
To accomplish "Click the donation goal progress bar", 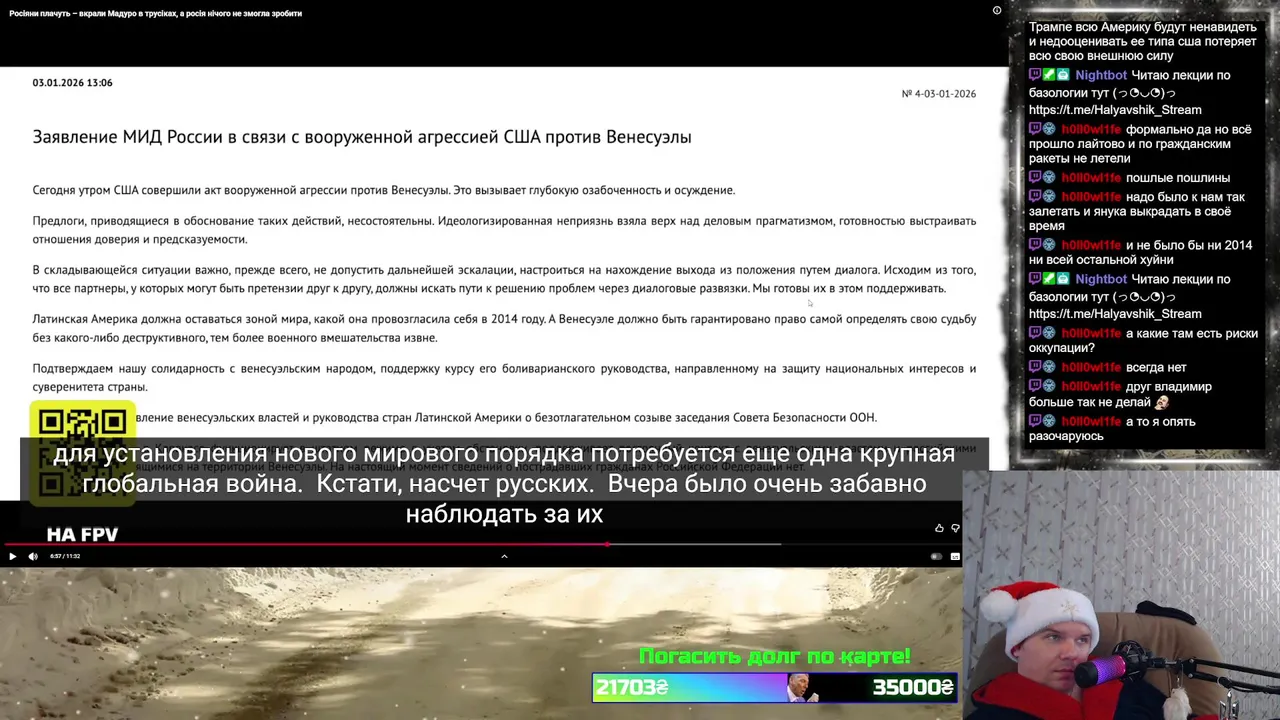I will coord(775,687).
